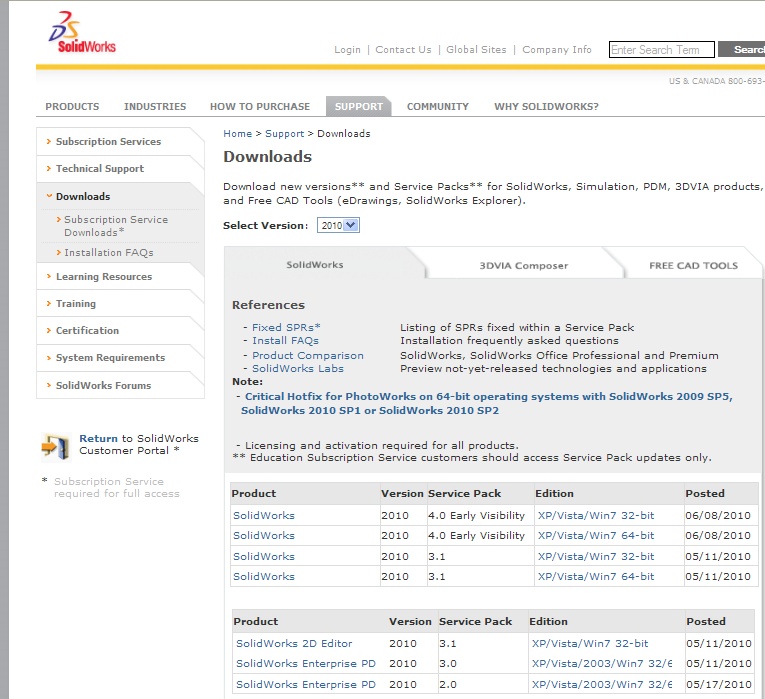Open the HOW TO PURCHASE menu
This screenshot has height=699, width=765.
click(x=260, y=106)
